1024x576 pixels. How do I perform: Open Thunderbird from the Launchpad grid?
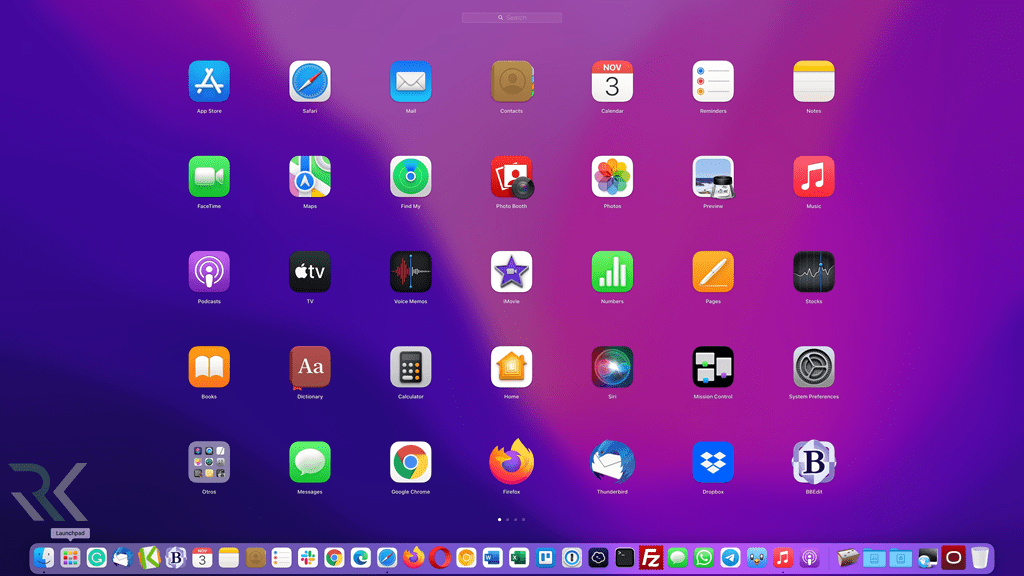[x=612, y=462]
